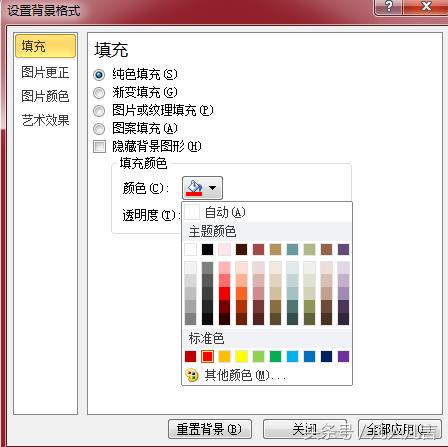Choose the standard purple swatch
This screenshot has height=447, width=448.
(x=343, y=356)
